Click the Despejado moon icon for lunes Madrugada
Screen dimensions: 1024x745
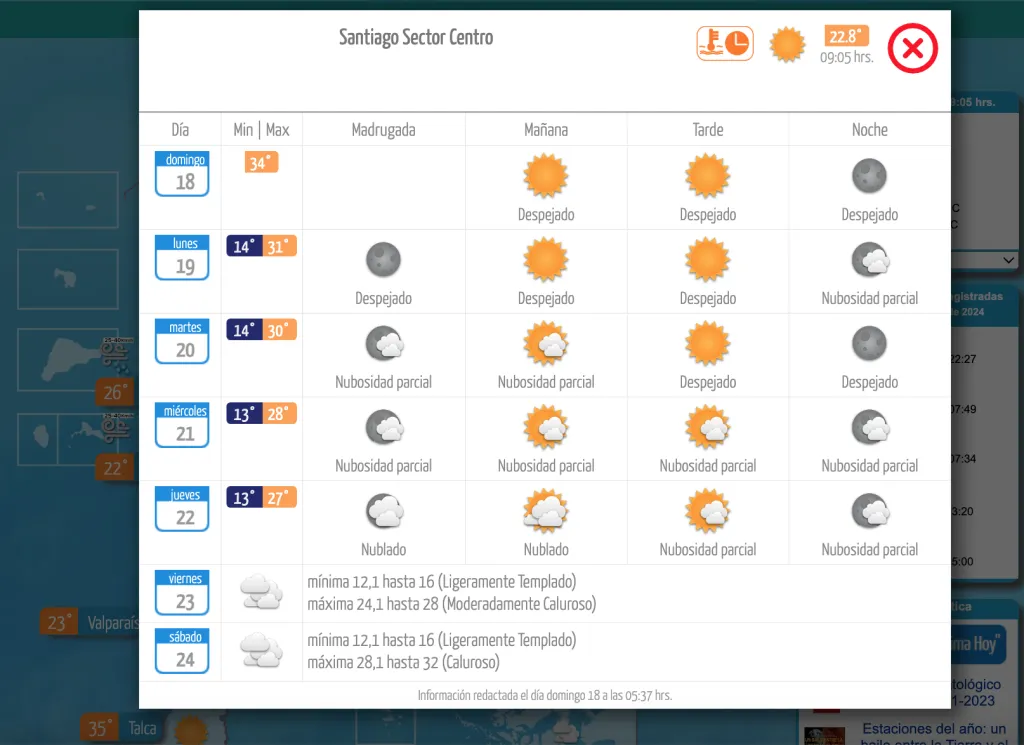point(383,259)
